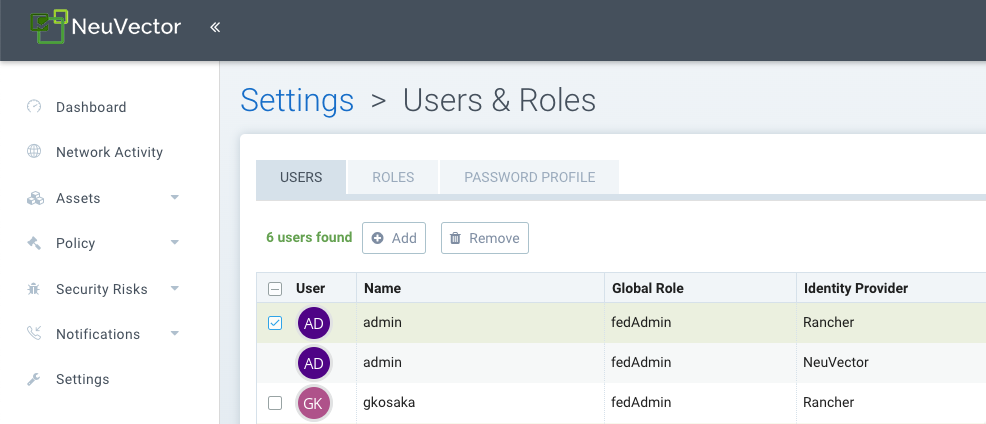Image resolution: width=986 pixels, height=424 pixels.
Task: Uncheck the Rancher admin row checkbox
Action: pyautogui.click(x=275, y=322)
